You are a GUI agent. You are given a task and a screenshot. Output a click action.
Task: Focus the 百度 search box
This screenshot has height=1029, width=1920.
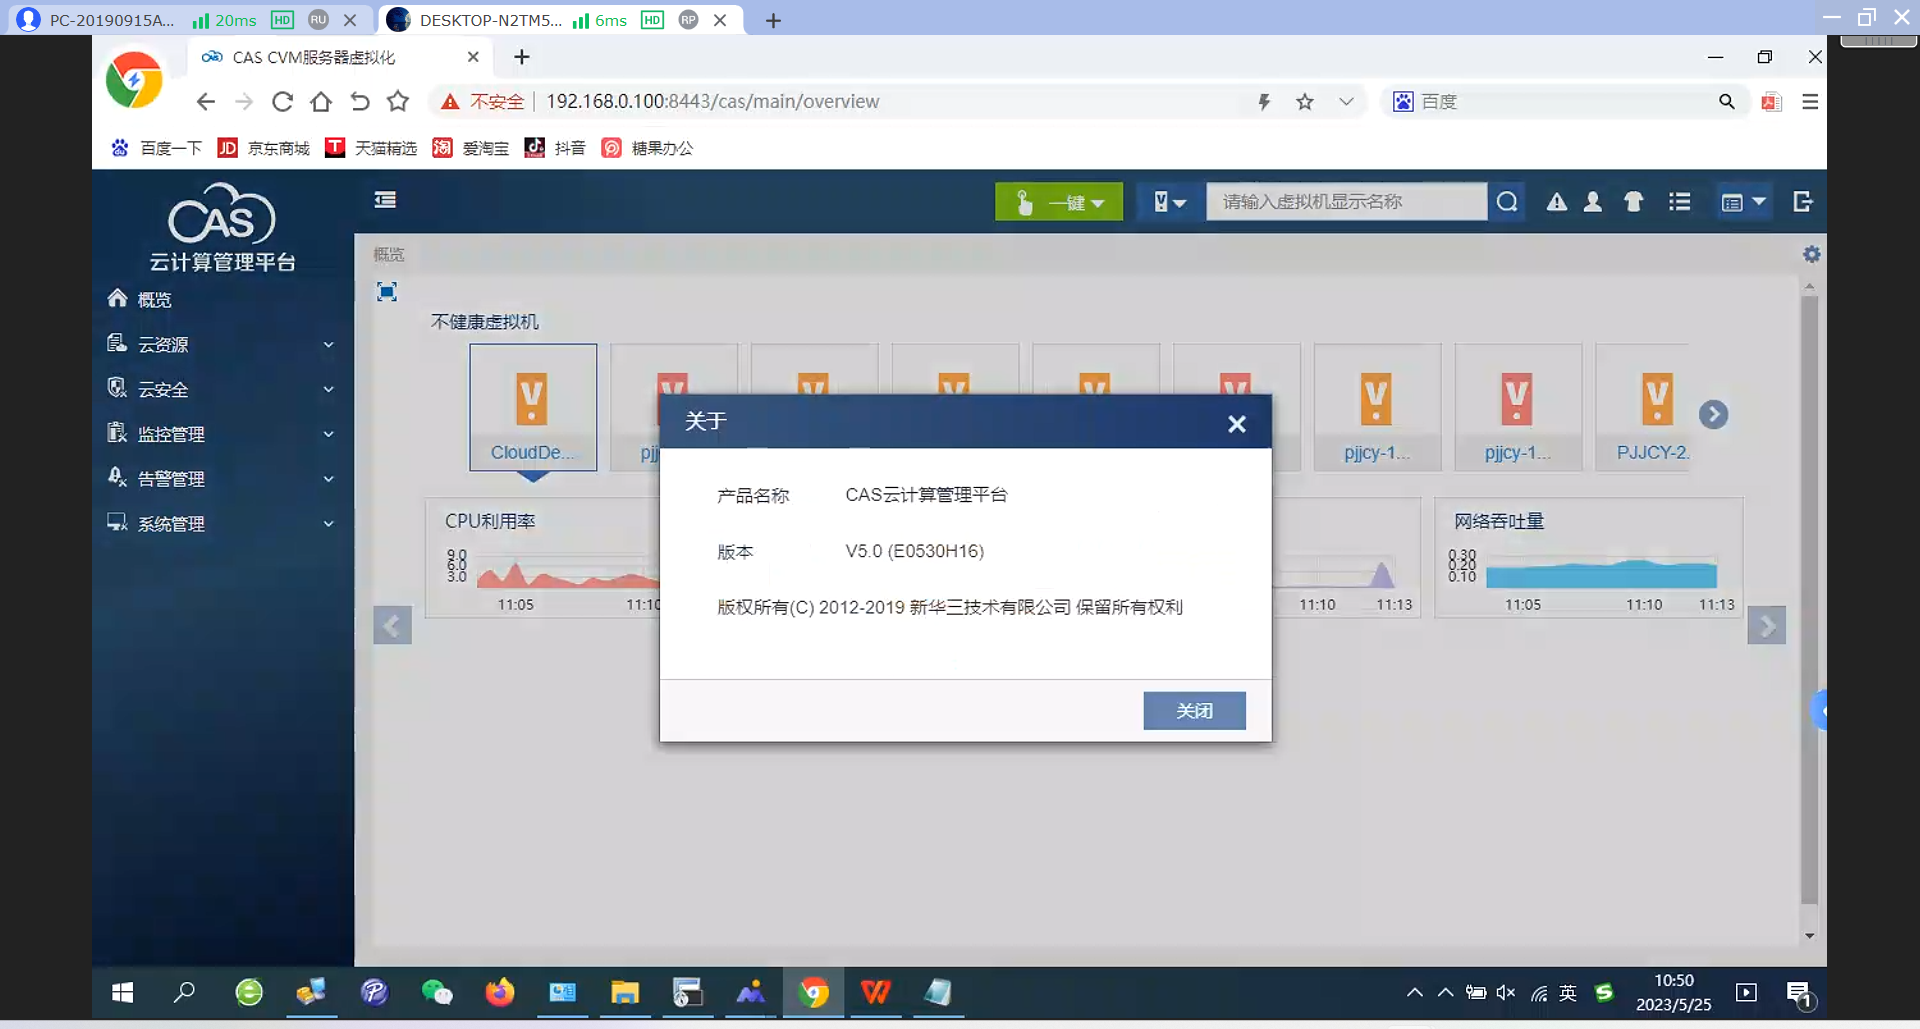pyautogui.click(x=1566, y=102)
